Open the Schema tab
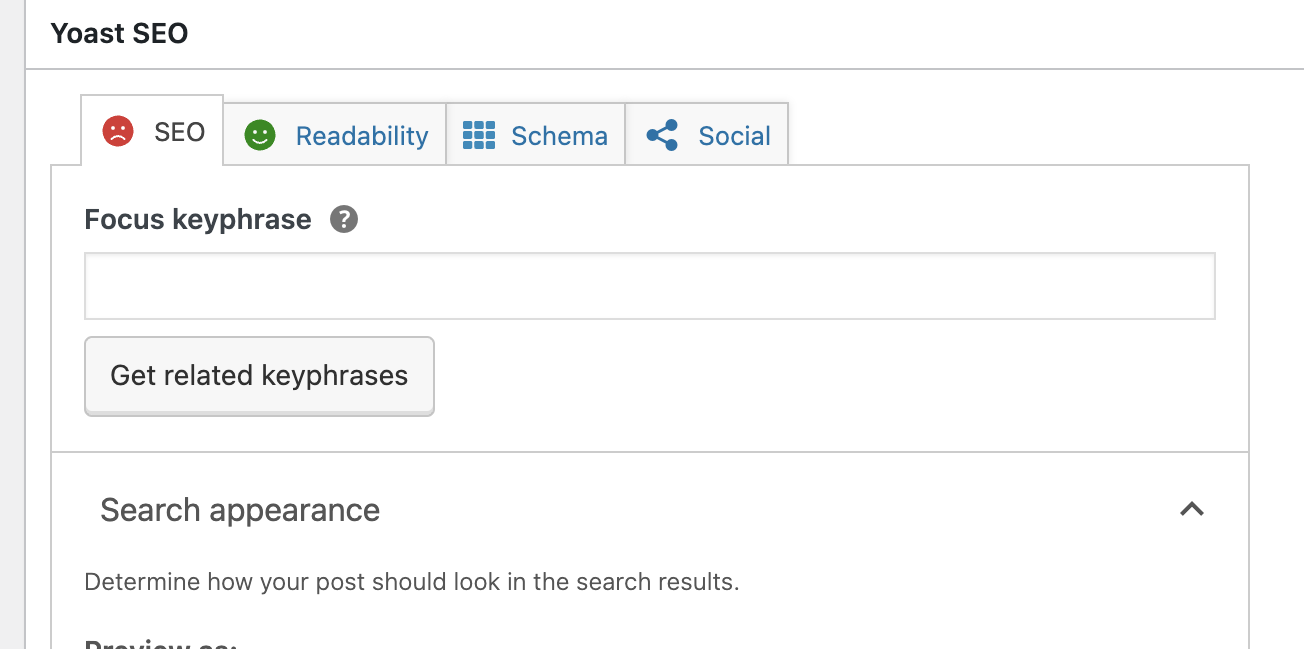Image resolution: width=1304 pixels, height=649 pixels. (535, 135)
